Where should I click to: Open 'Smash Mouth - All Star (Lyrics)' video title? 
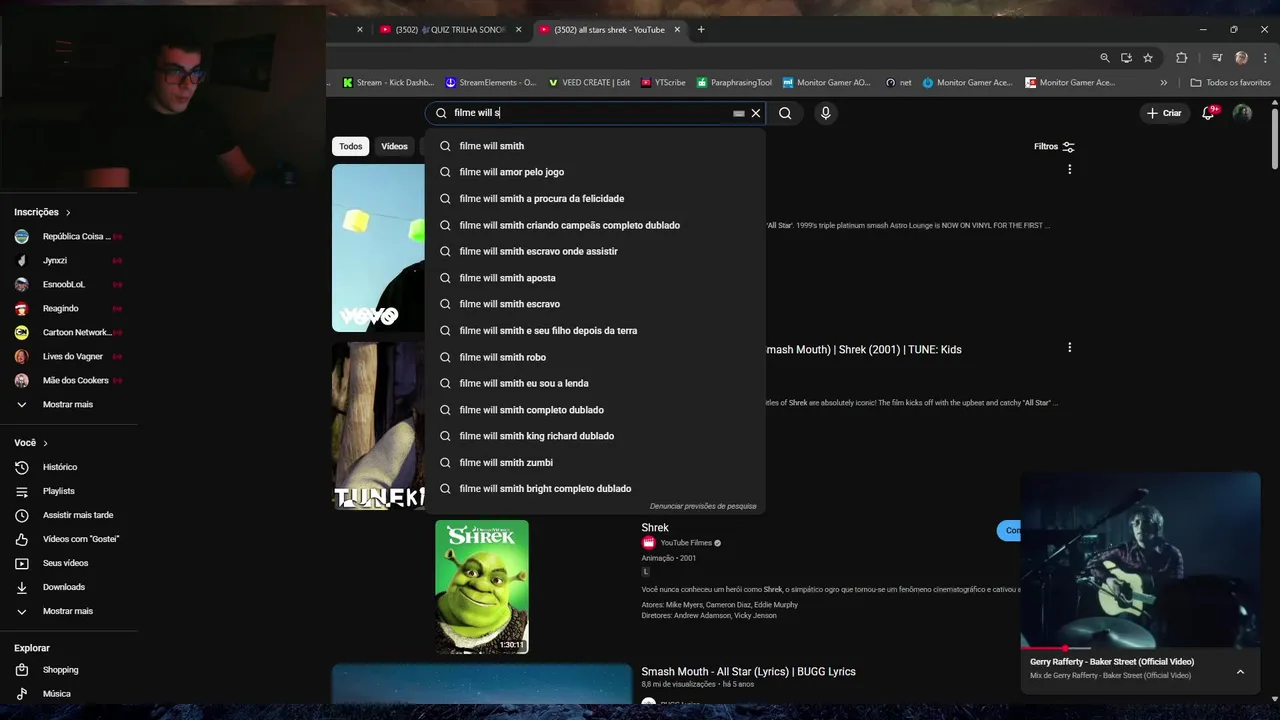pos(748,672)
